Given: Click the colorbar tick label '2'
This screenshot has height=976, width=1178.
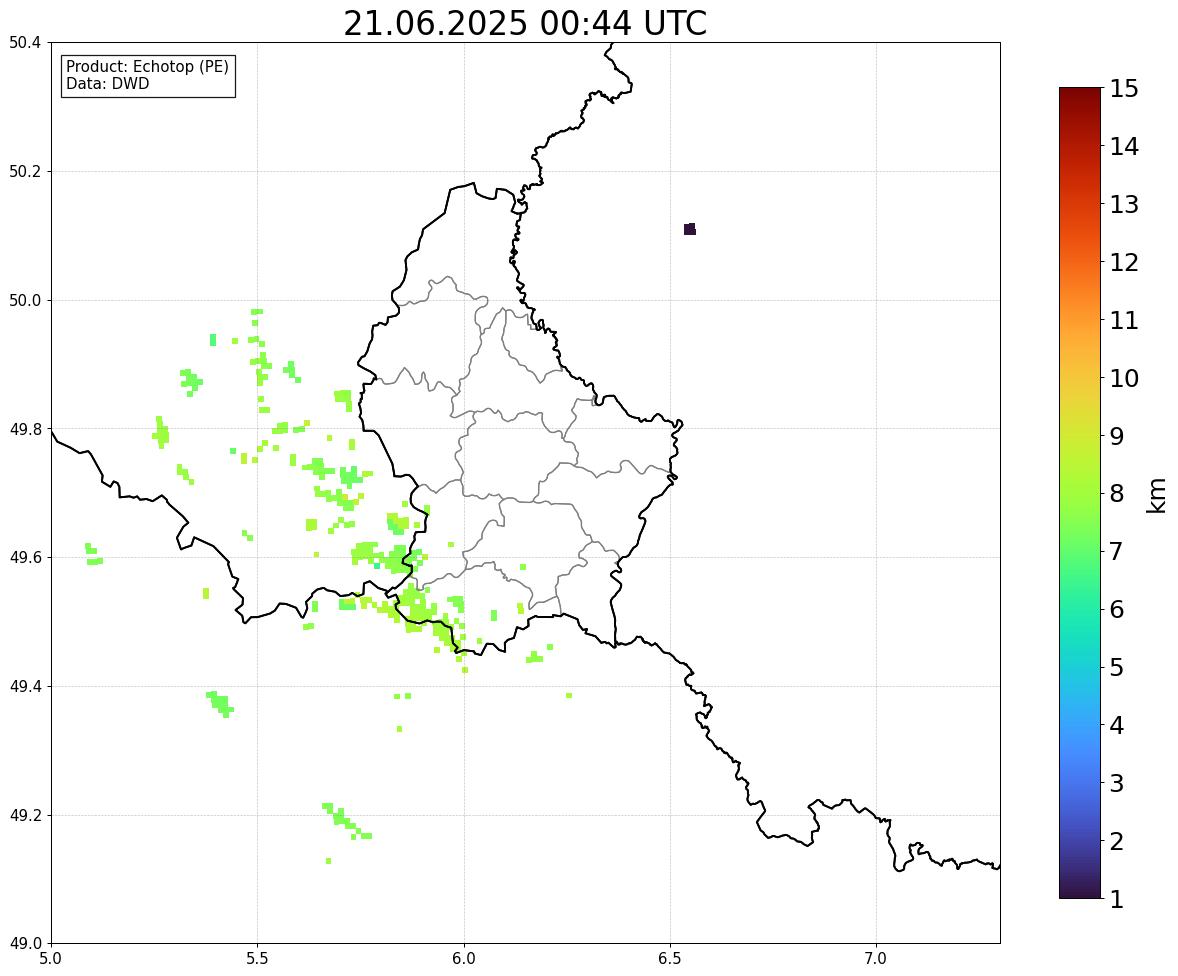Looking at the screenshot, I should [1116, 841].
